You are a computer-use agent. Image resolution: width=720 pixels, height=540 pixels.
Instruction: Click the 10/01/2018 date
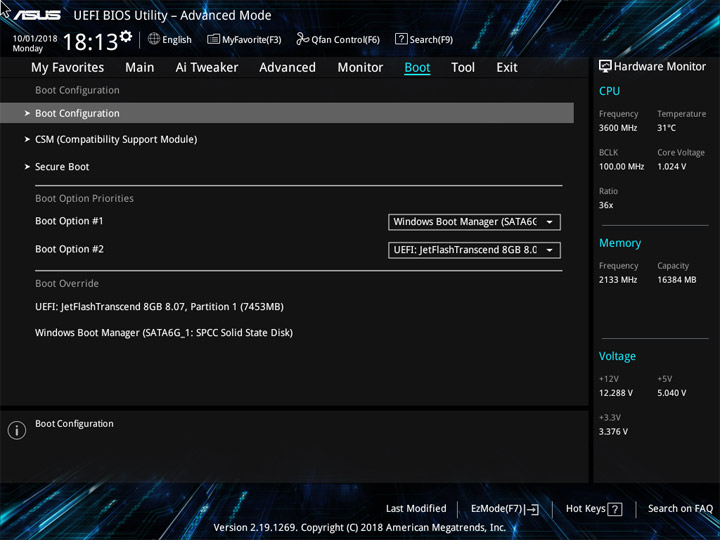(x=35, y=39)
